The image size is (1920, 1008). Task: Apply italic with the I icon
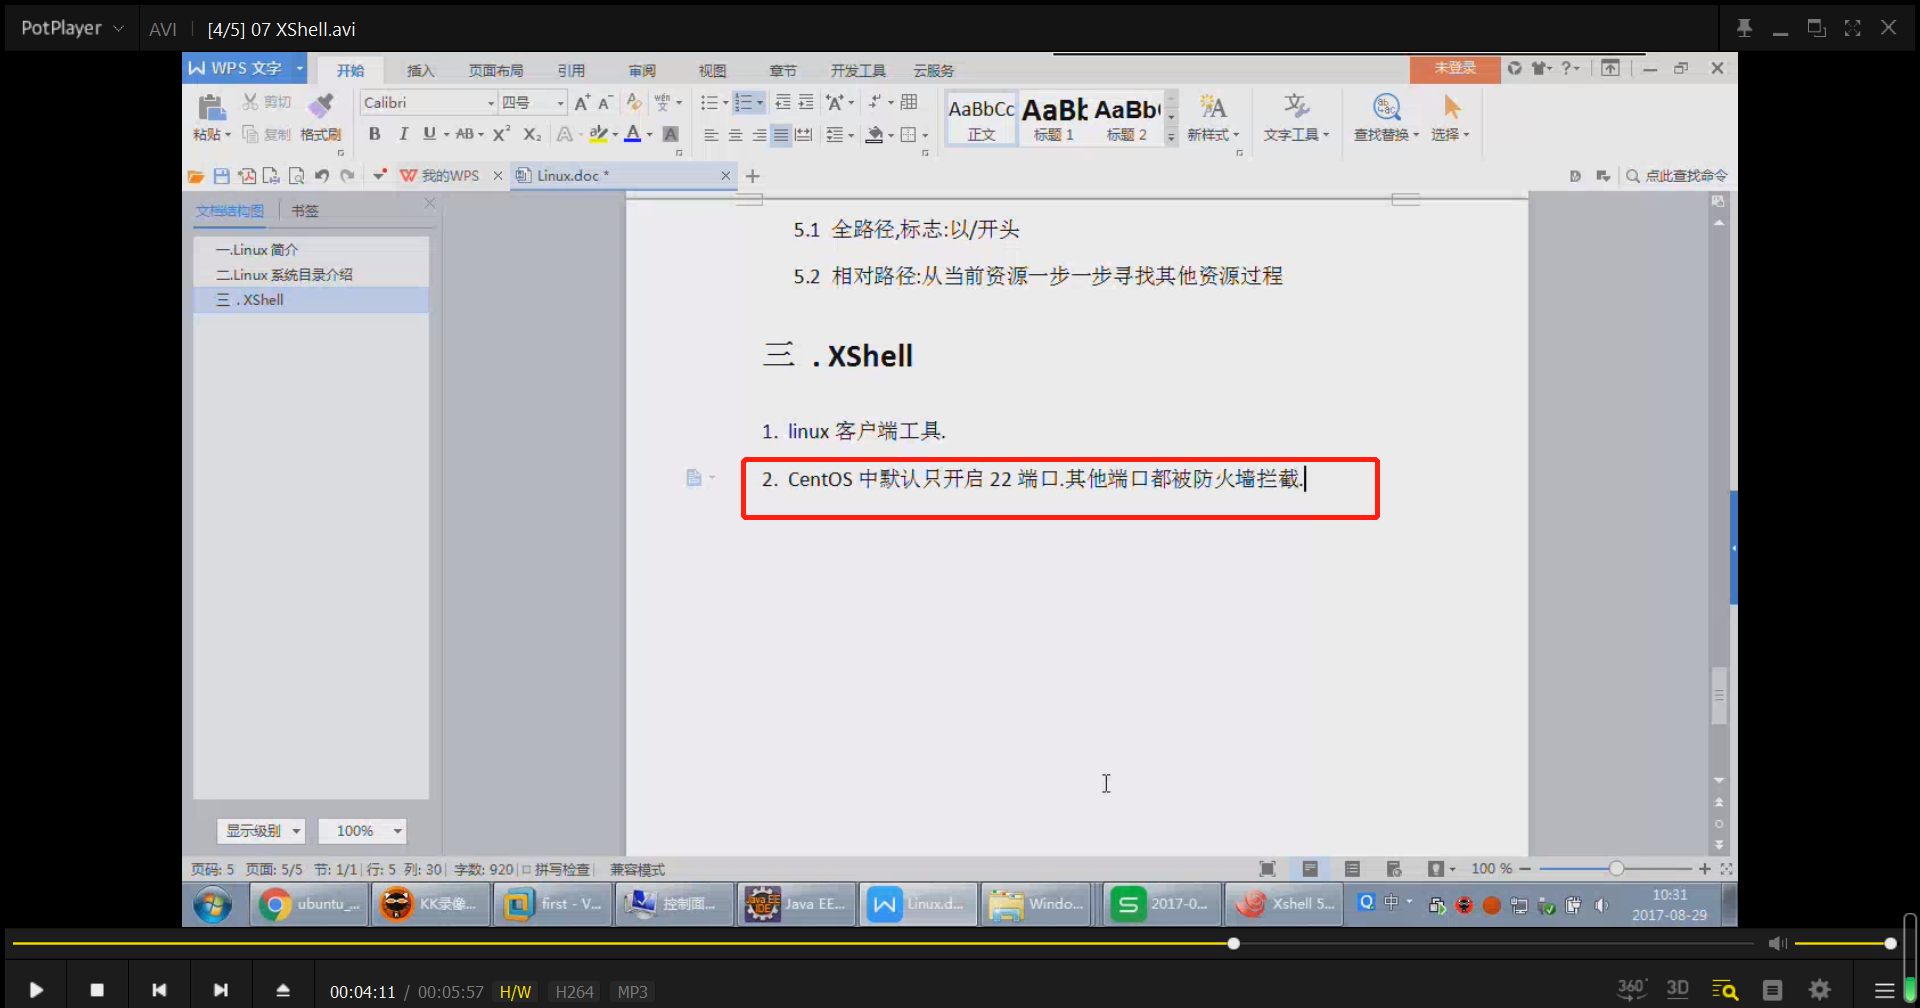click(x=403, y=134)
